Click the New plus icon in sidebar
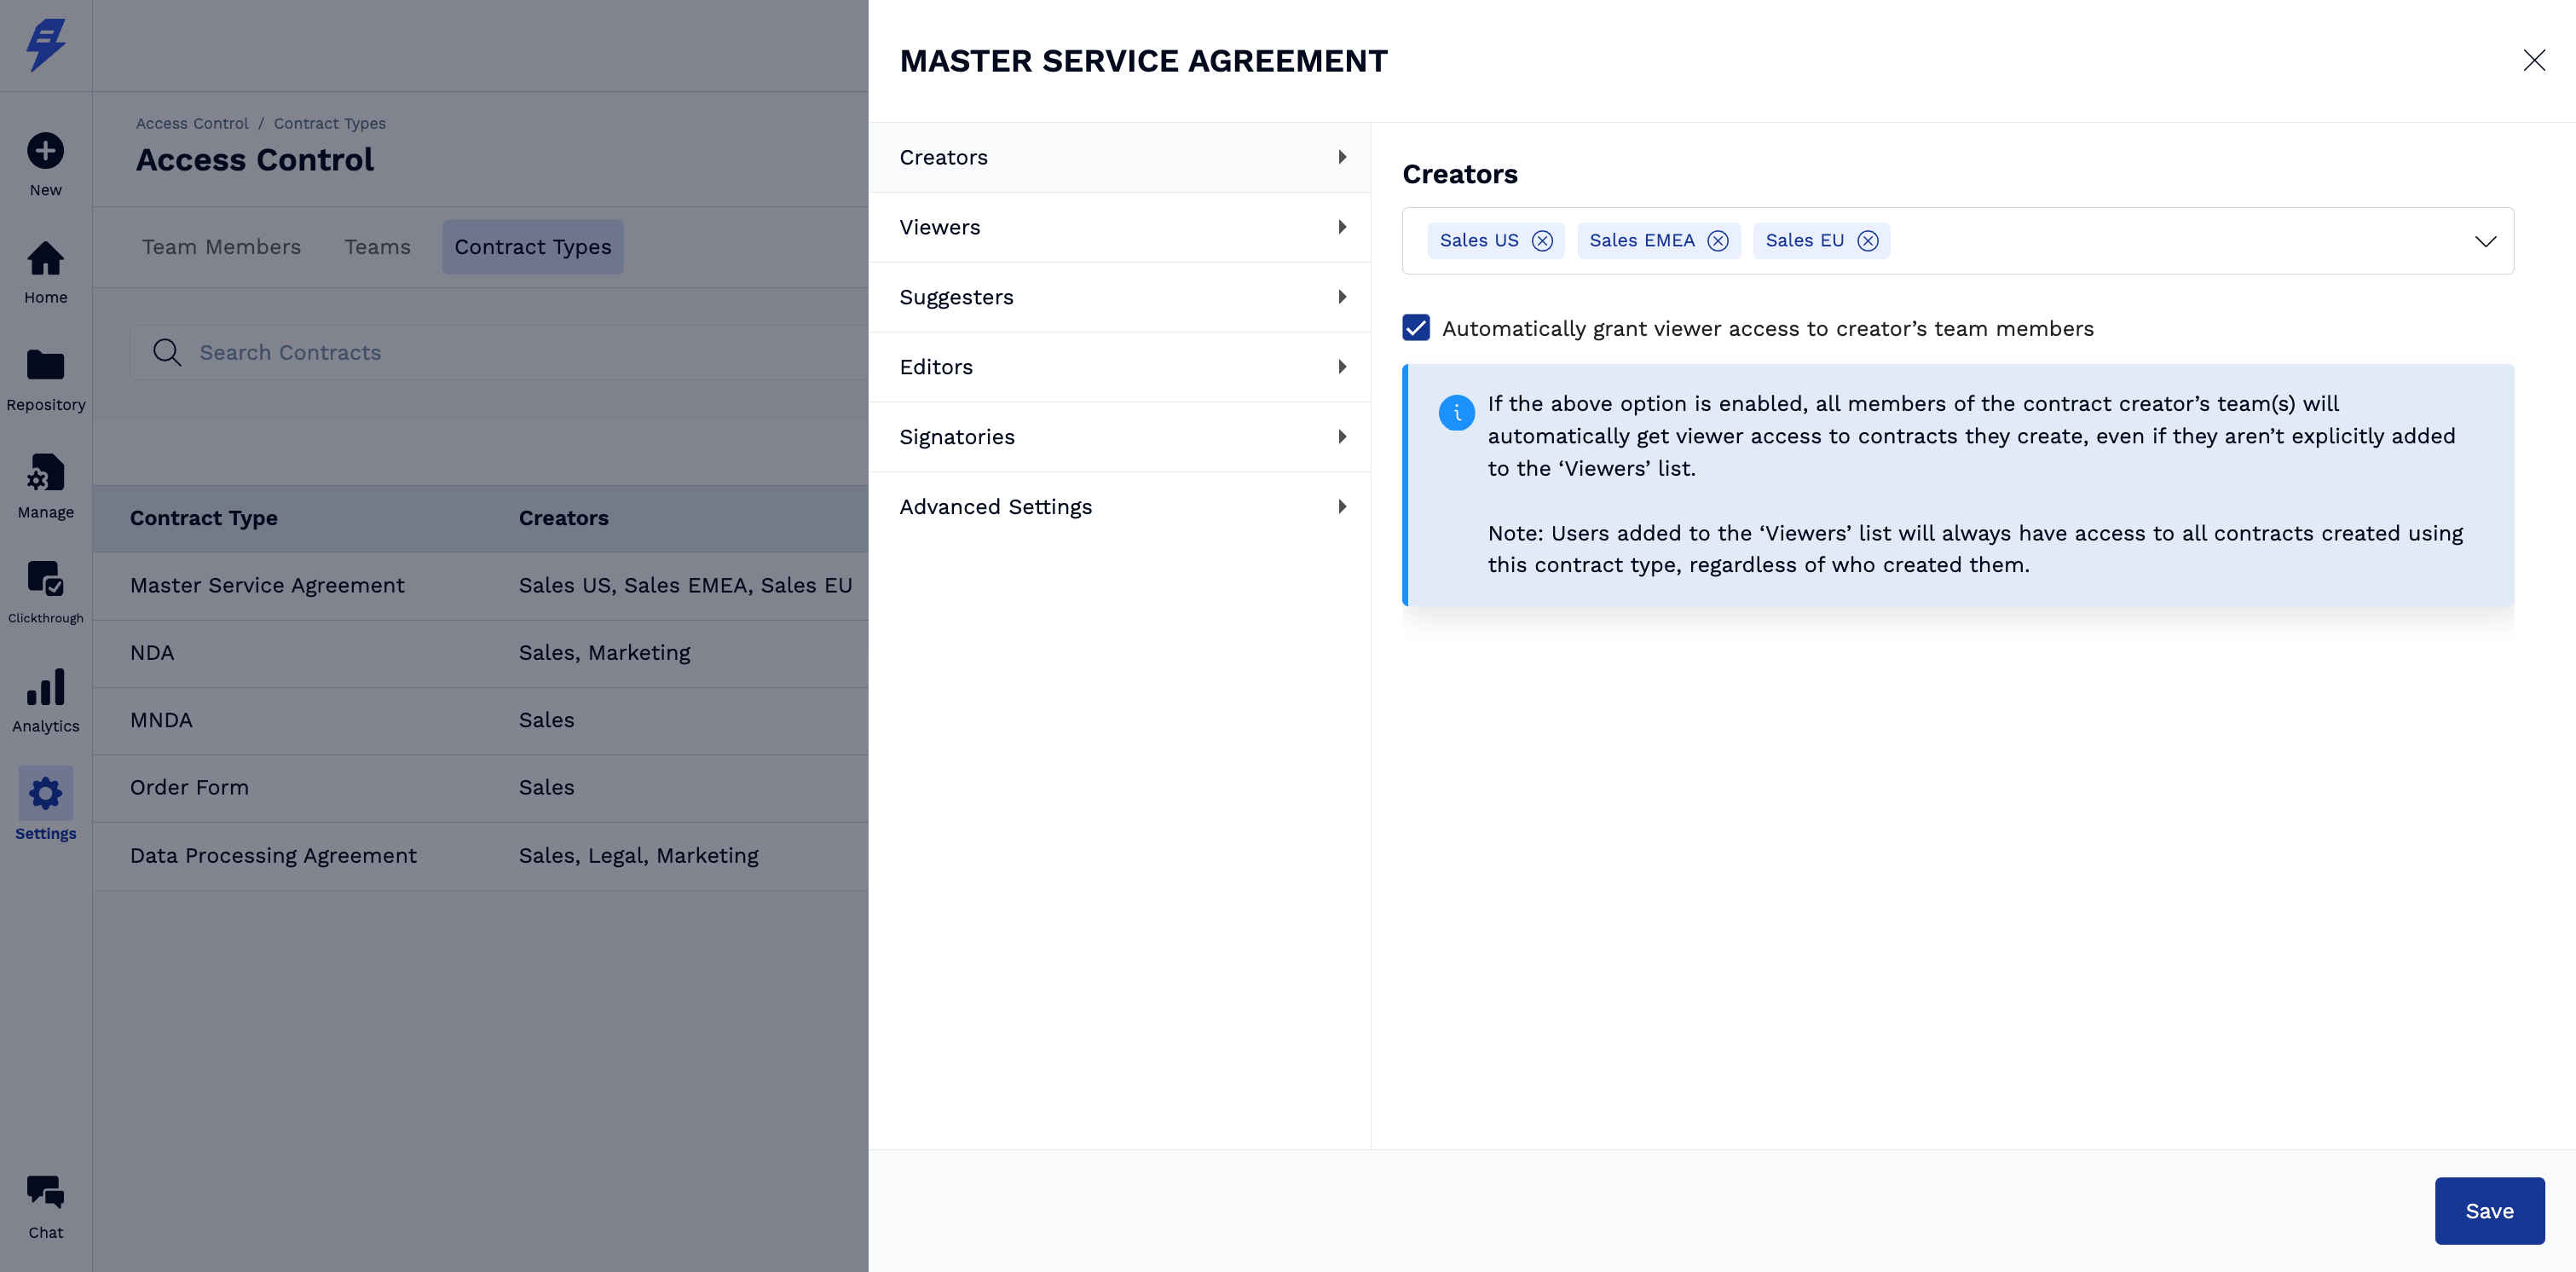 45,151
